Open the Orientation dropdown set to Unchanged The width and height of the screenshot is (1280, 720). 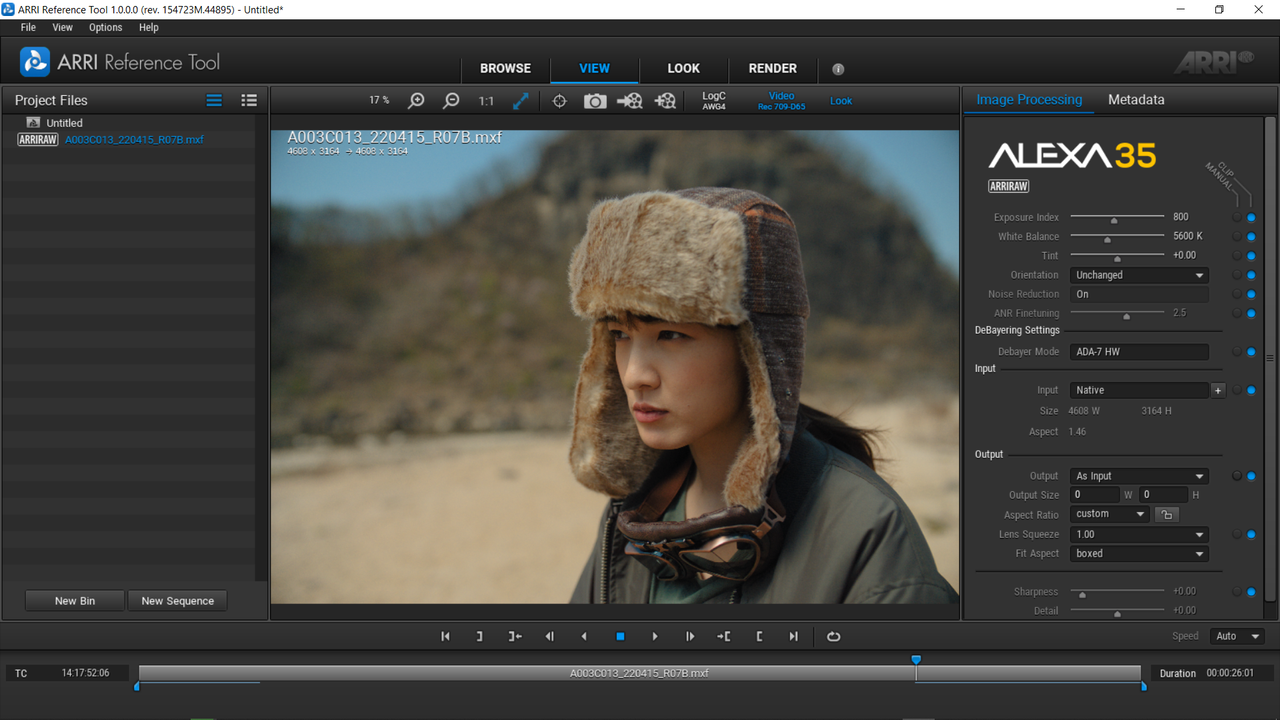point(1139,275)
